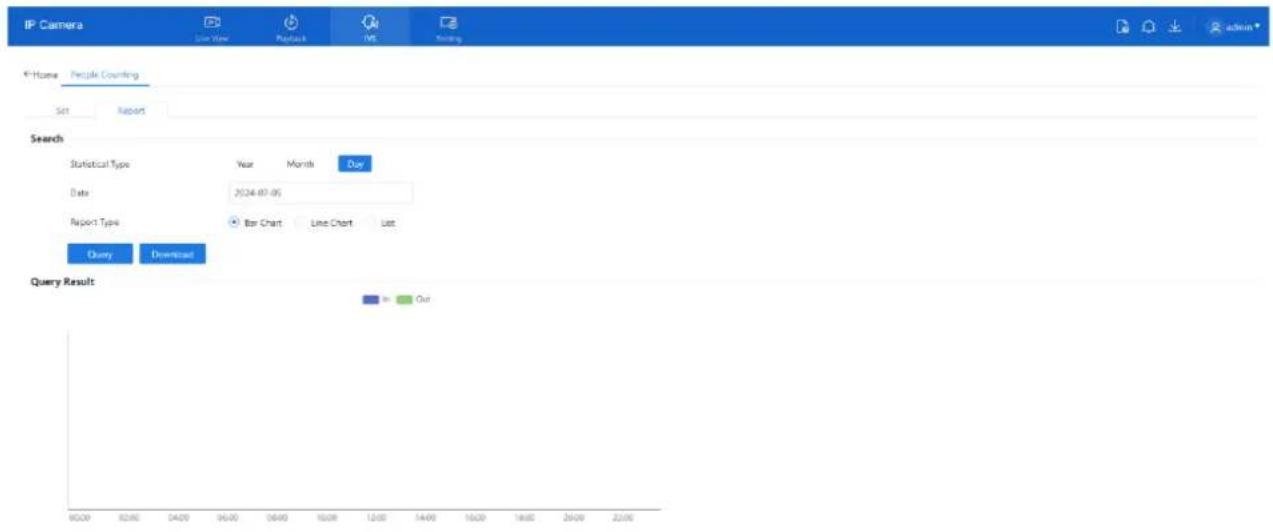Image resolution: width=1273 pixels, height=532 pixels.
Task: Open the alarm bell notifications
Action: point(1150,28)
